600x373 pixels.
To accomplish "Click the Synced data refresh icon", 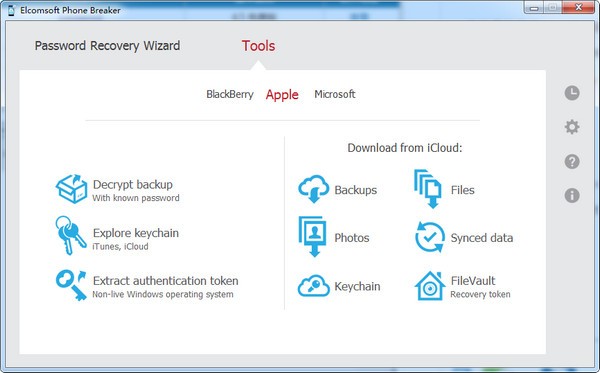I will click(x=430, y=237).
